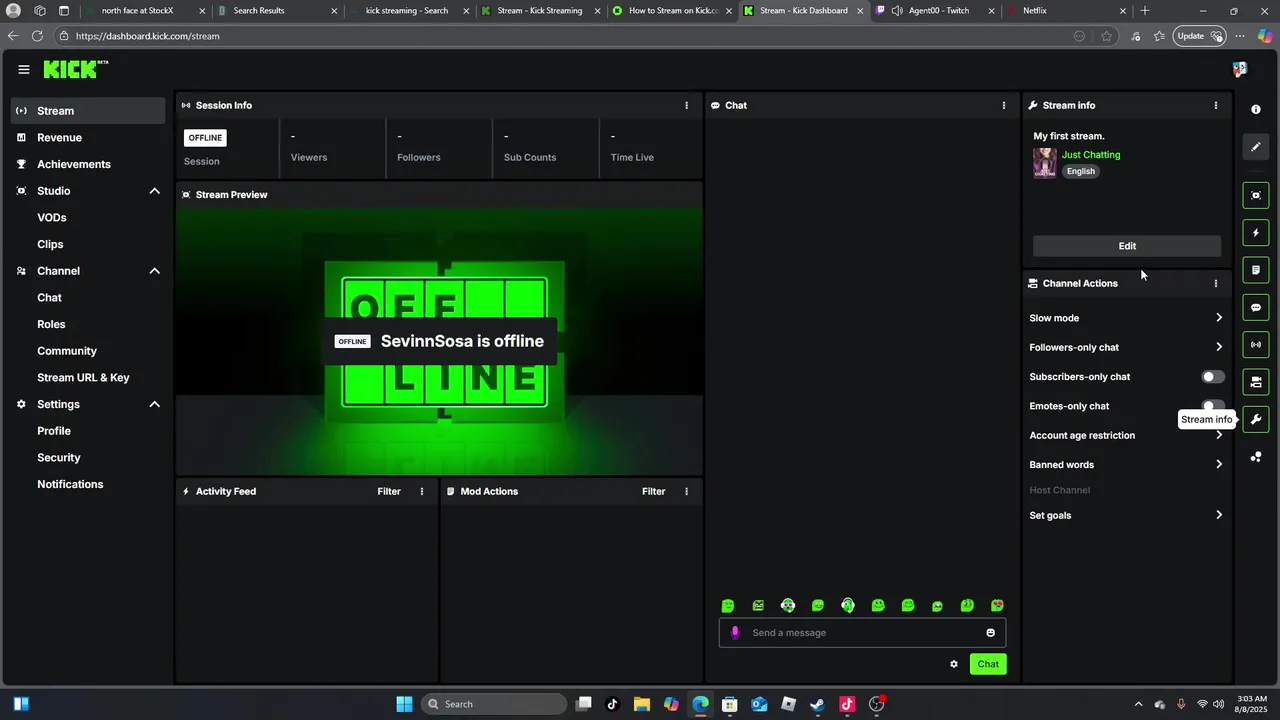Open Activity Feed three-dot options
The height and width of the screenshot is (720, 1280).
coord(422,491)
